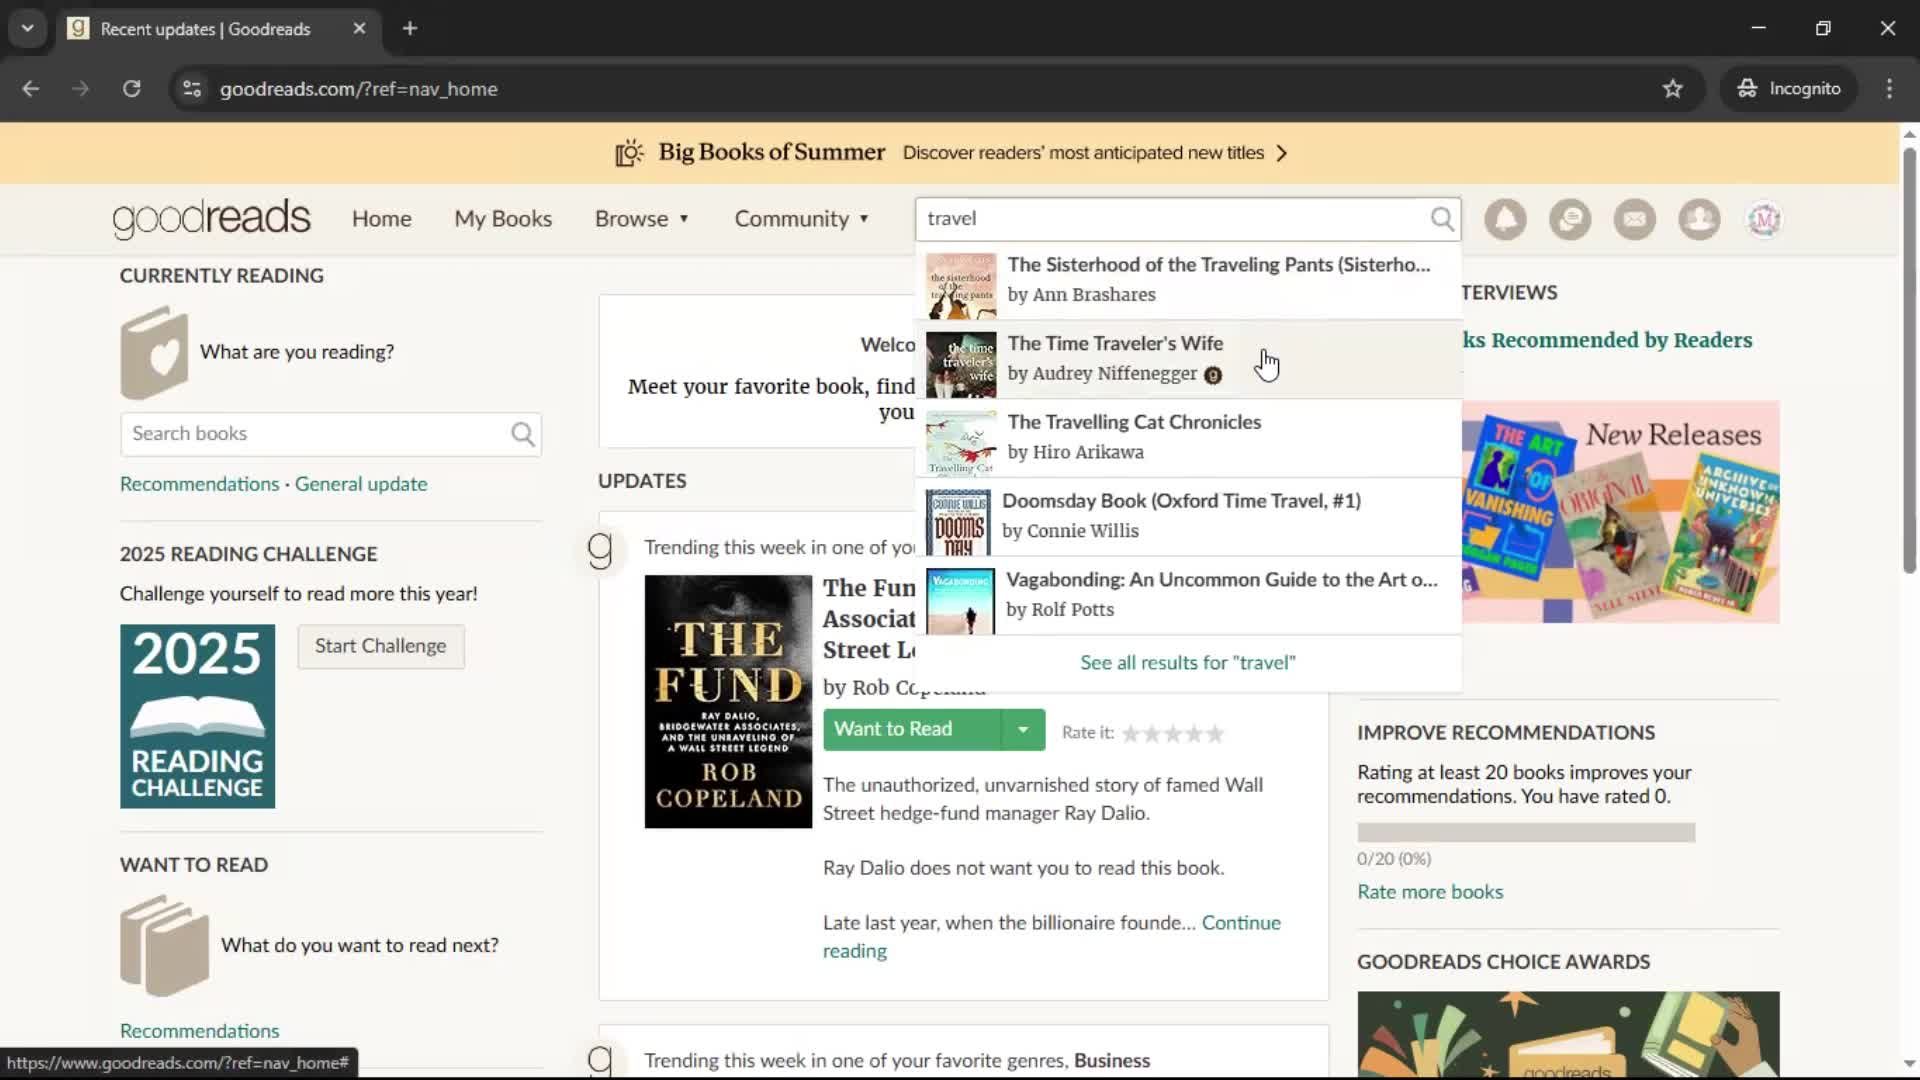Open My Books in the navigation

coord(503,219)
